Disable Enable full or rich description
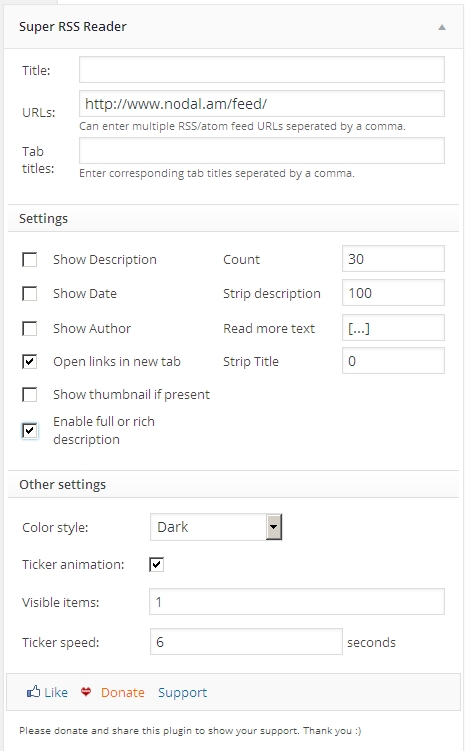This screenshot has height=751, width=469. point(30,431)
